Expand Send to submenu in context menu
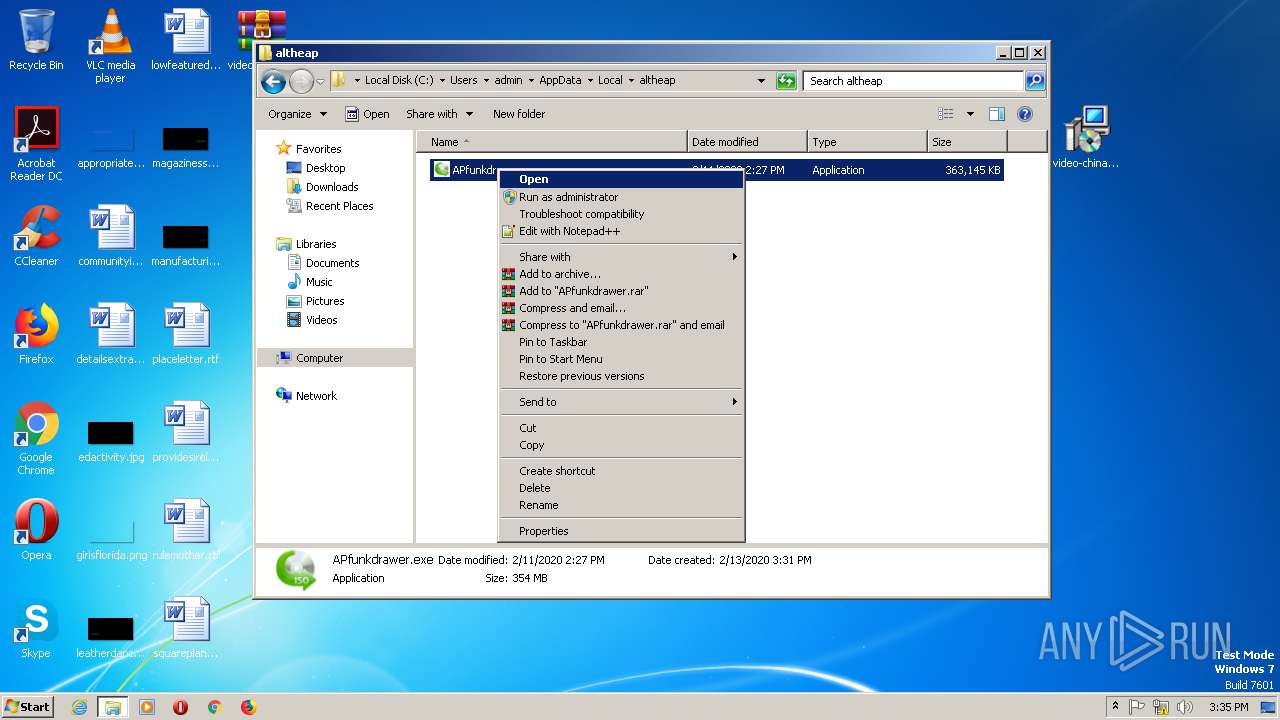 tap(621, 402)
